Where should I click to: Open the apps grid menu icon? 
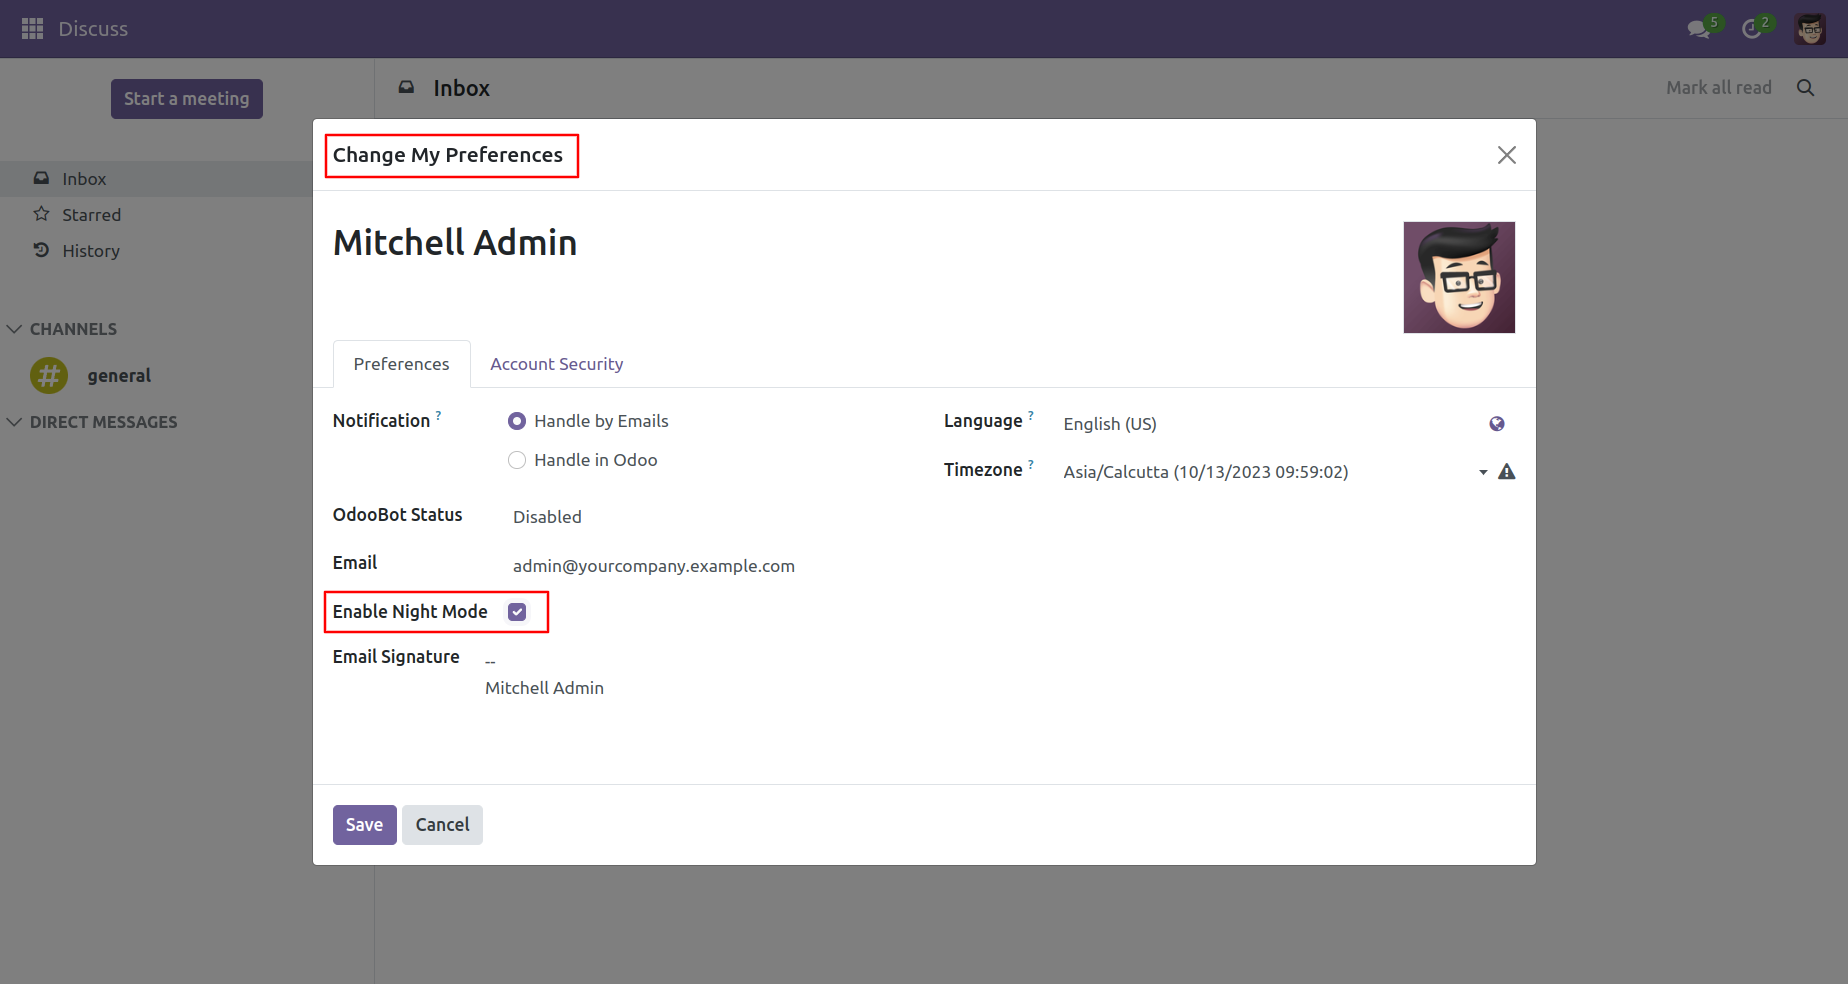tap(32, 29)
